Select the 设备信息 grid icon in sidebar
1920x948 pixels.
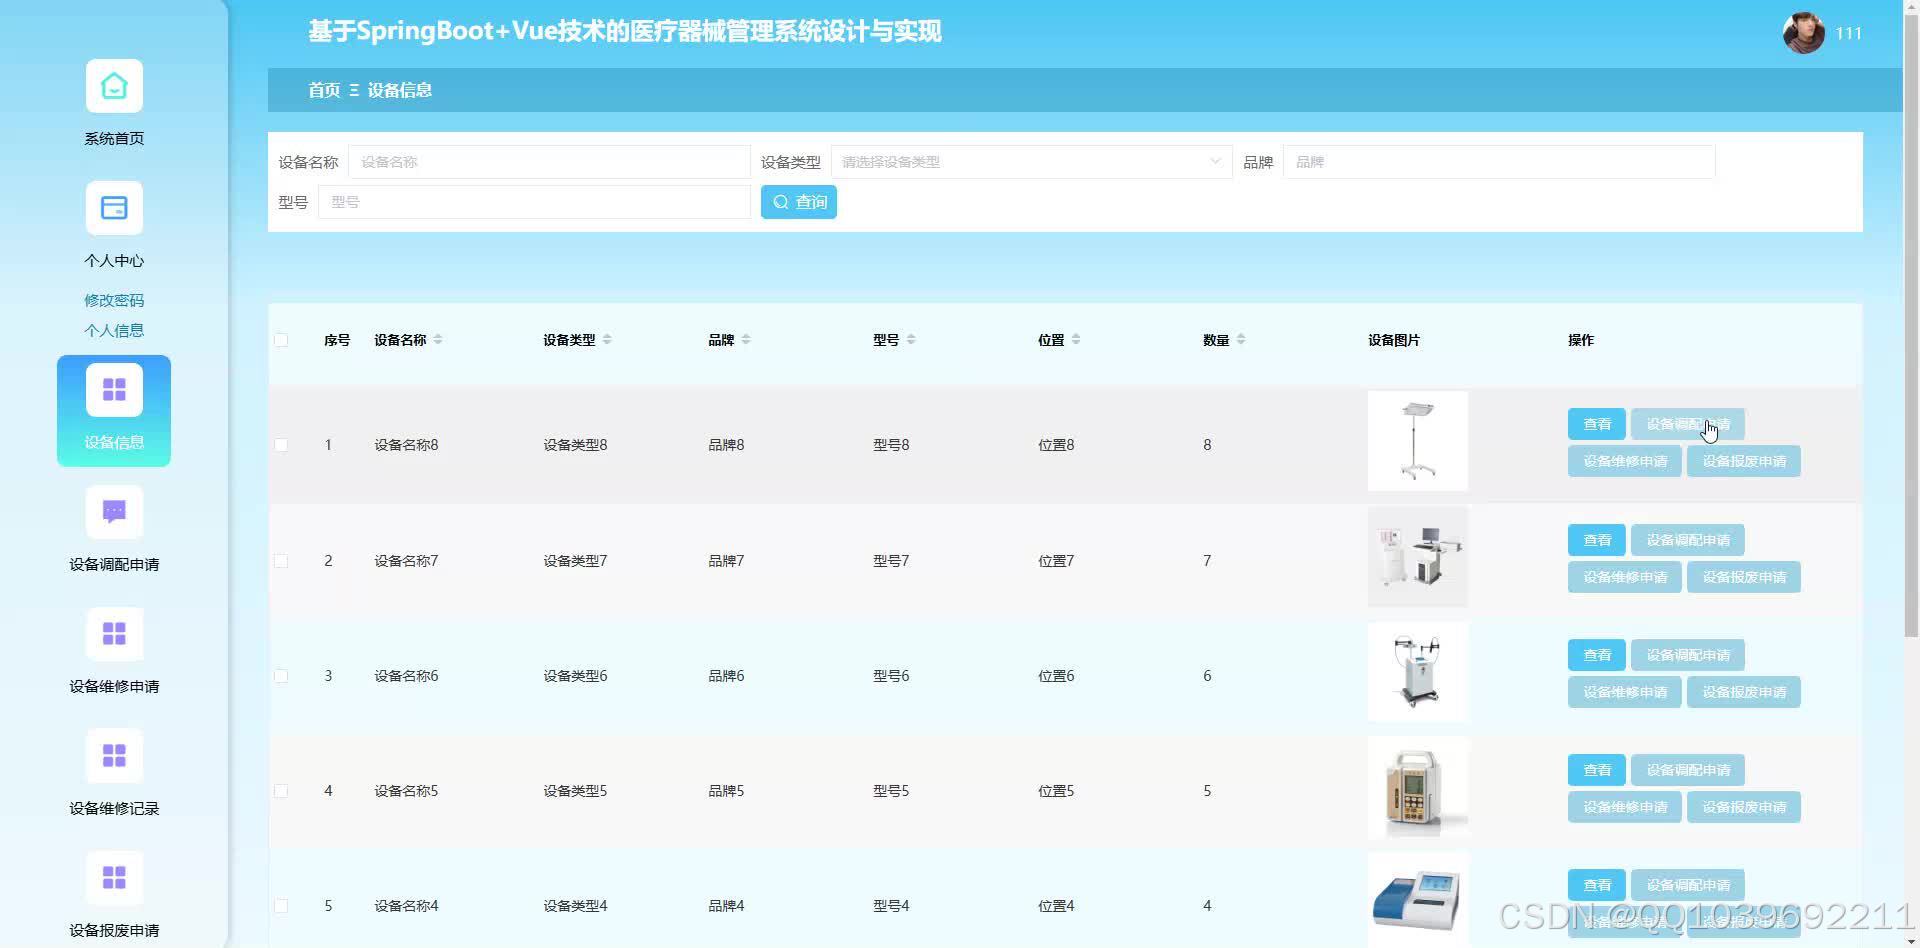click(113, 388)
